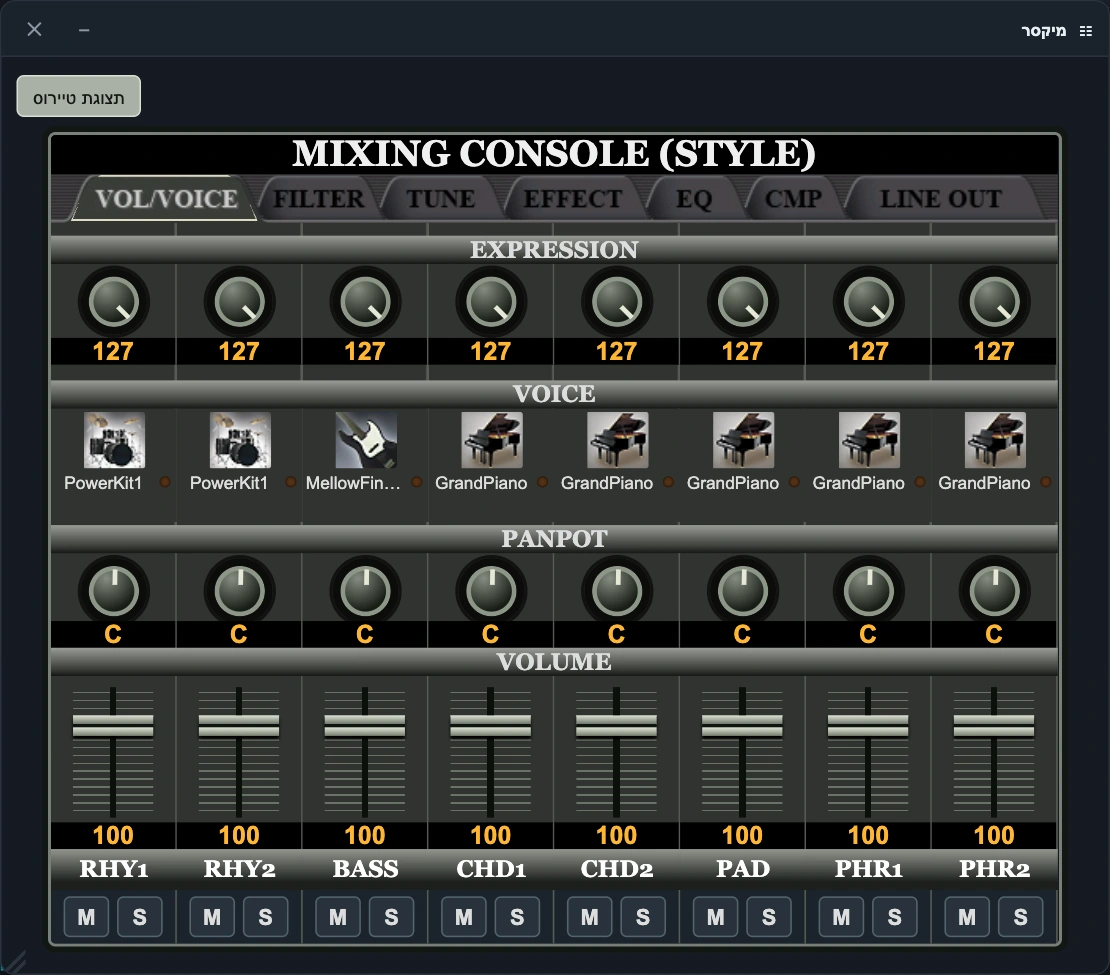Click the PAD volume fader handle

[x=742, y=726]
